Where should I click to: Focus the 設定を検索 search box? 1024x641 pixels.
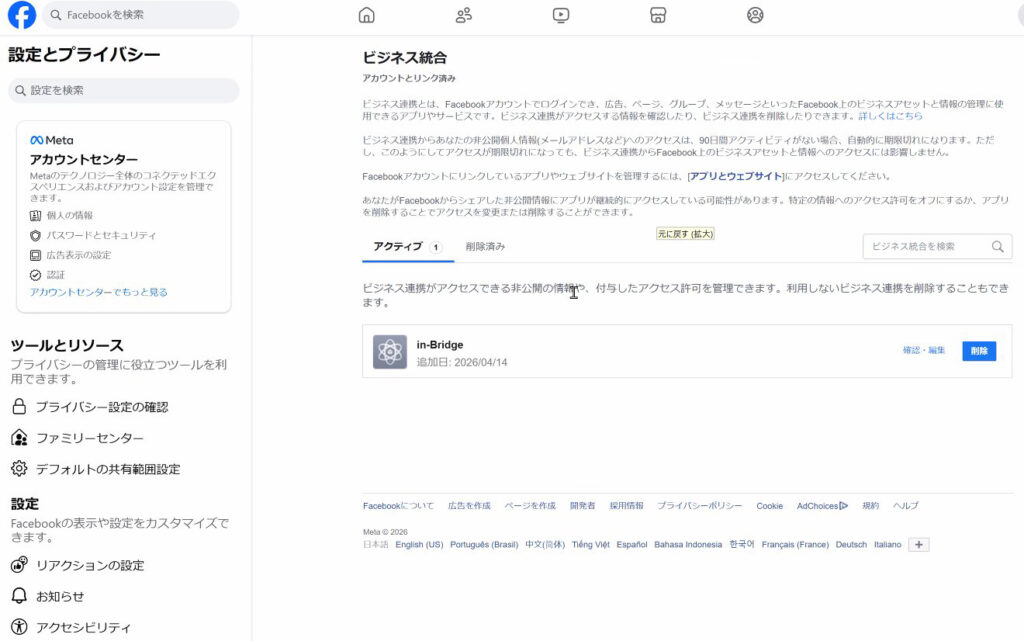(125, 90)
